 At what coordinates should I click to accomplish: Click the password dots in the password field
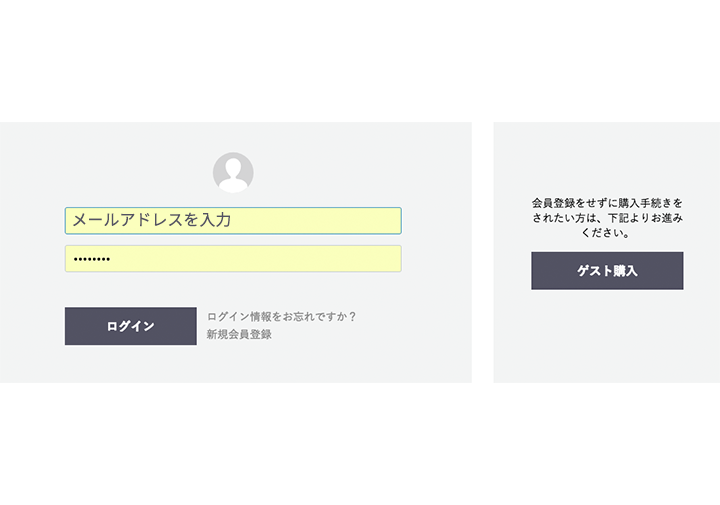(x=92, y=259)
